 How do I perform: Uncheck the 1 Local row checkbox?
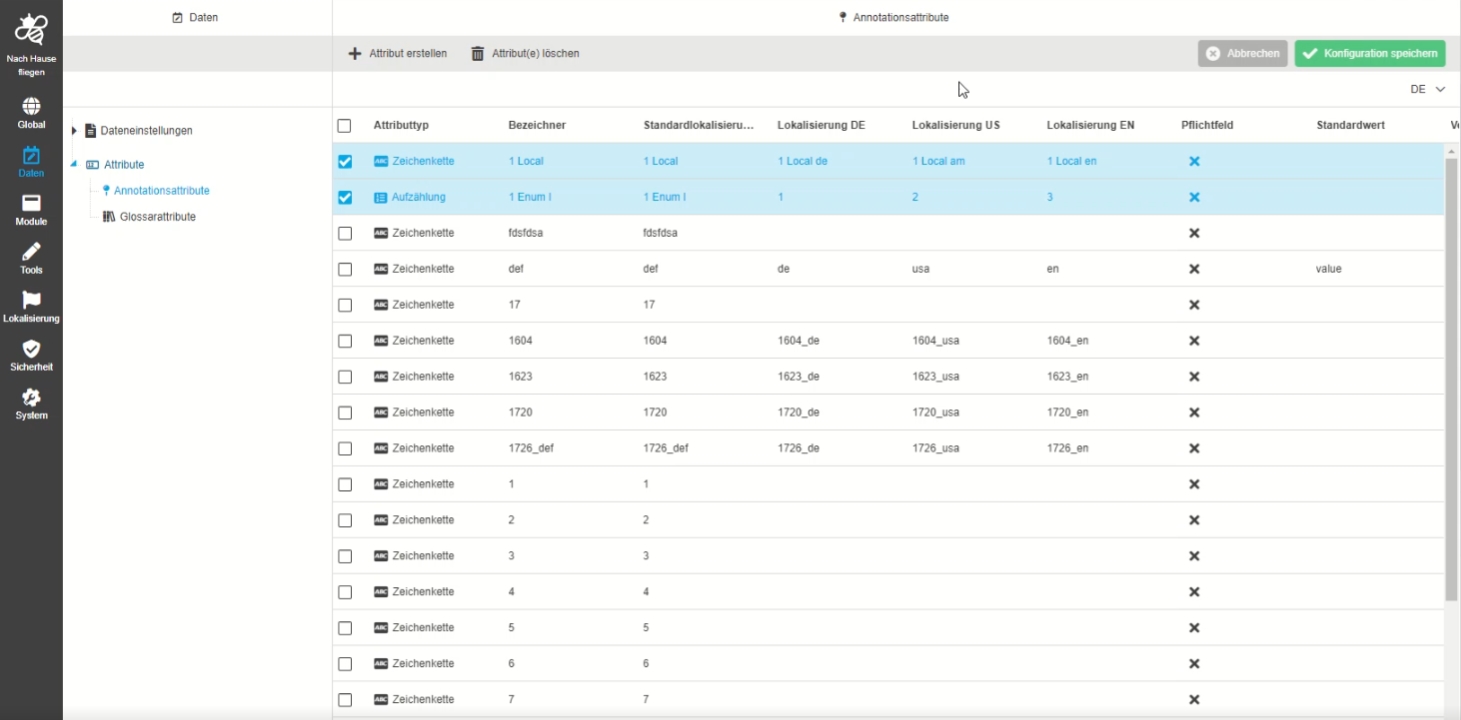(345, 162)
